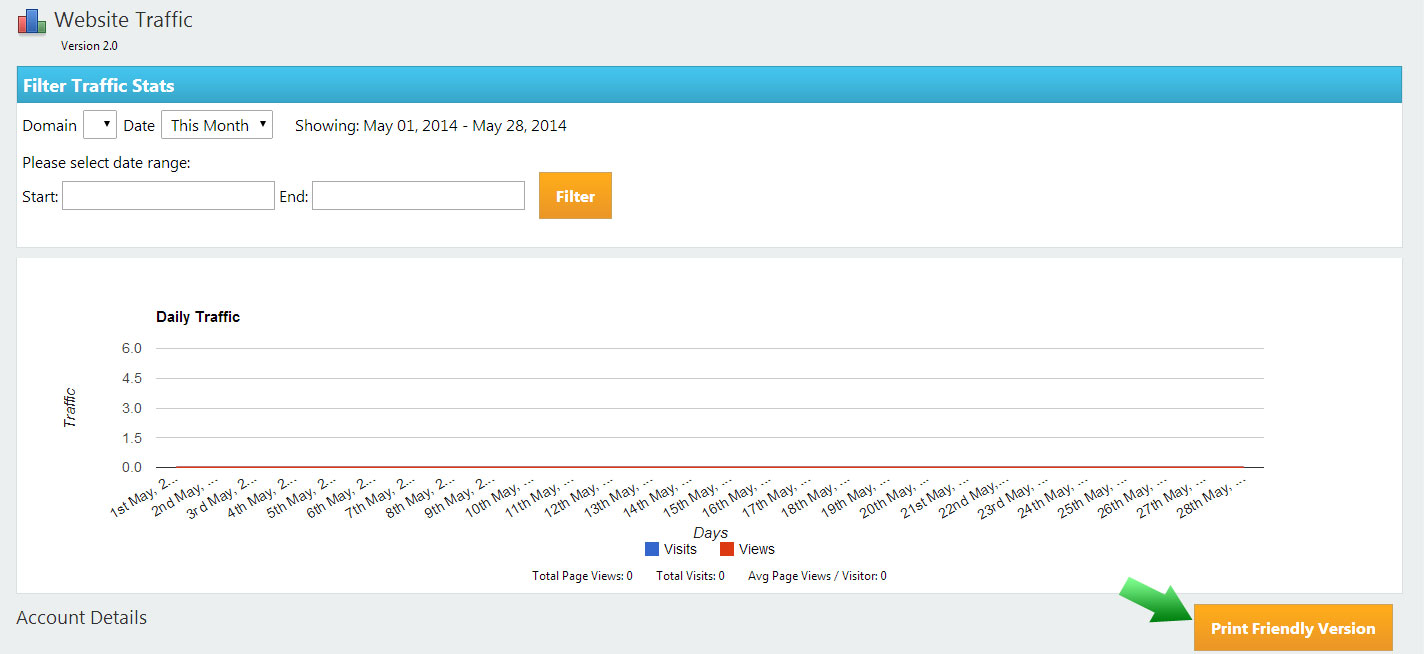The height and width of the screenshot is (654, 1424).
Task: Click the Website Traffic heading text
Action: (x=123, y=19)
